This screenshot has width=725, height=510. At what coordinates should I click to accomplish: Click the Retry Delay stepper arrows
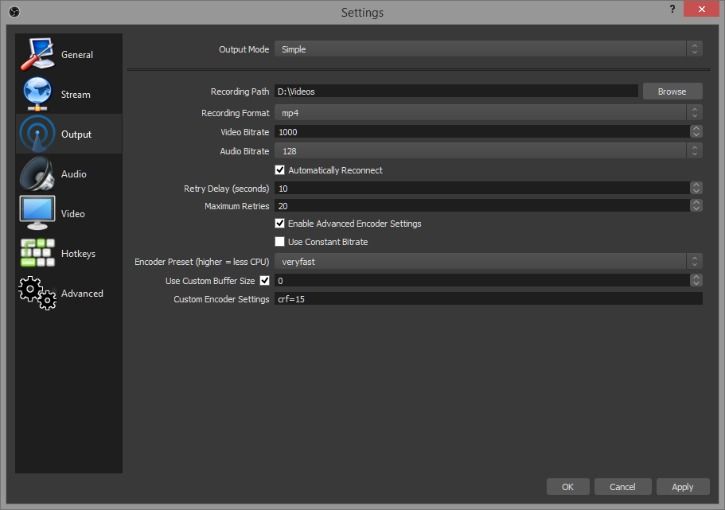696,188
